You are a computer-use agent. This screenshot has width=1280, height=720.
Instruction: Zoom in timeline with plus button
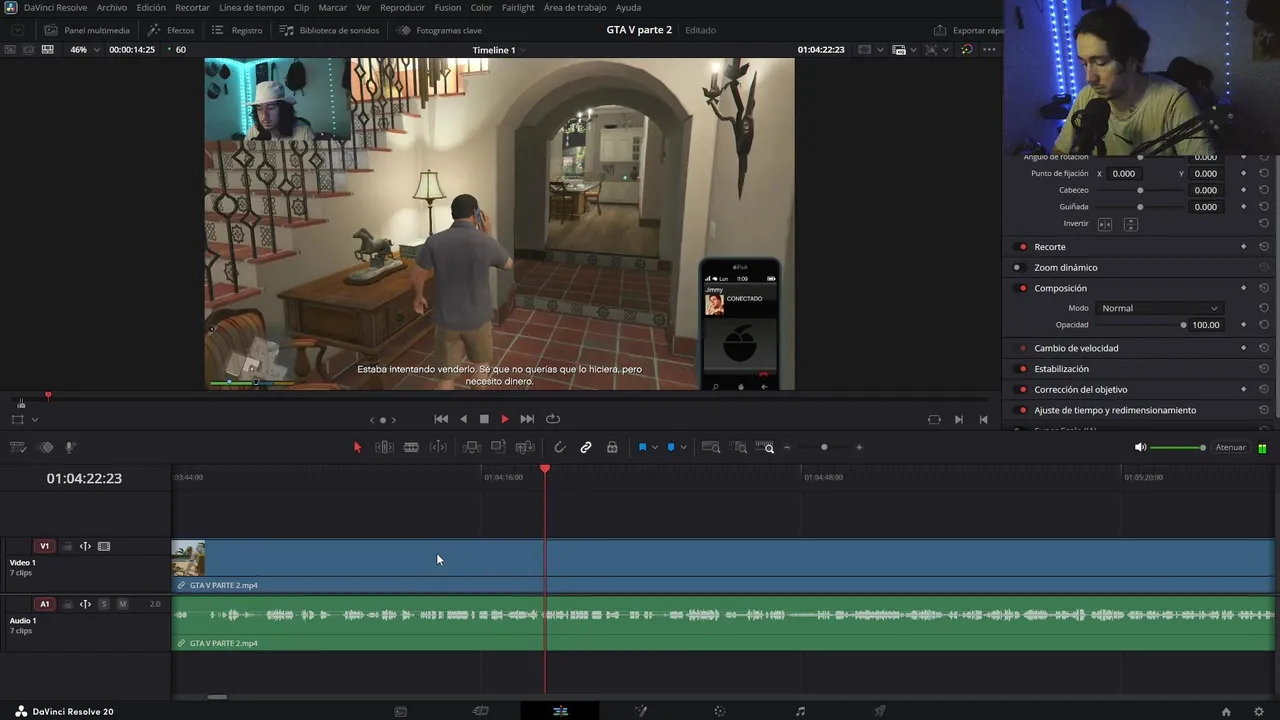(859, 447)
